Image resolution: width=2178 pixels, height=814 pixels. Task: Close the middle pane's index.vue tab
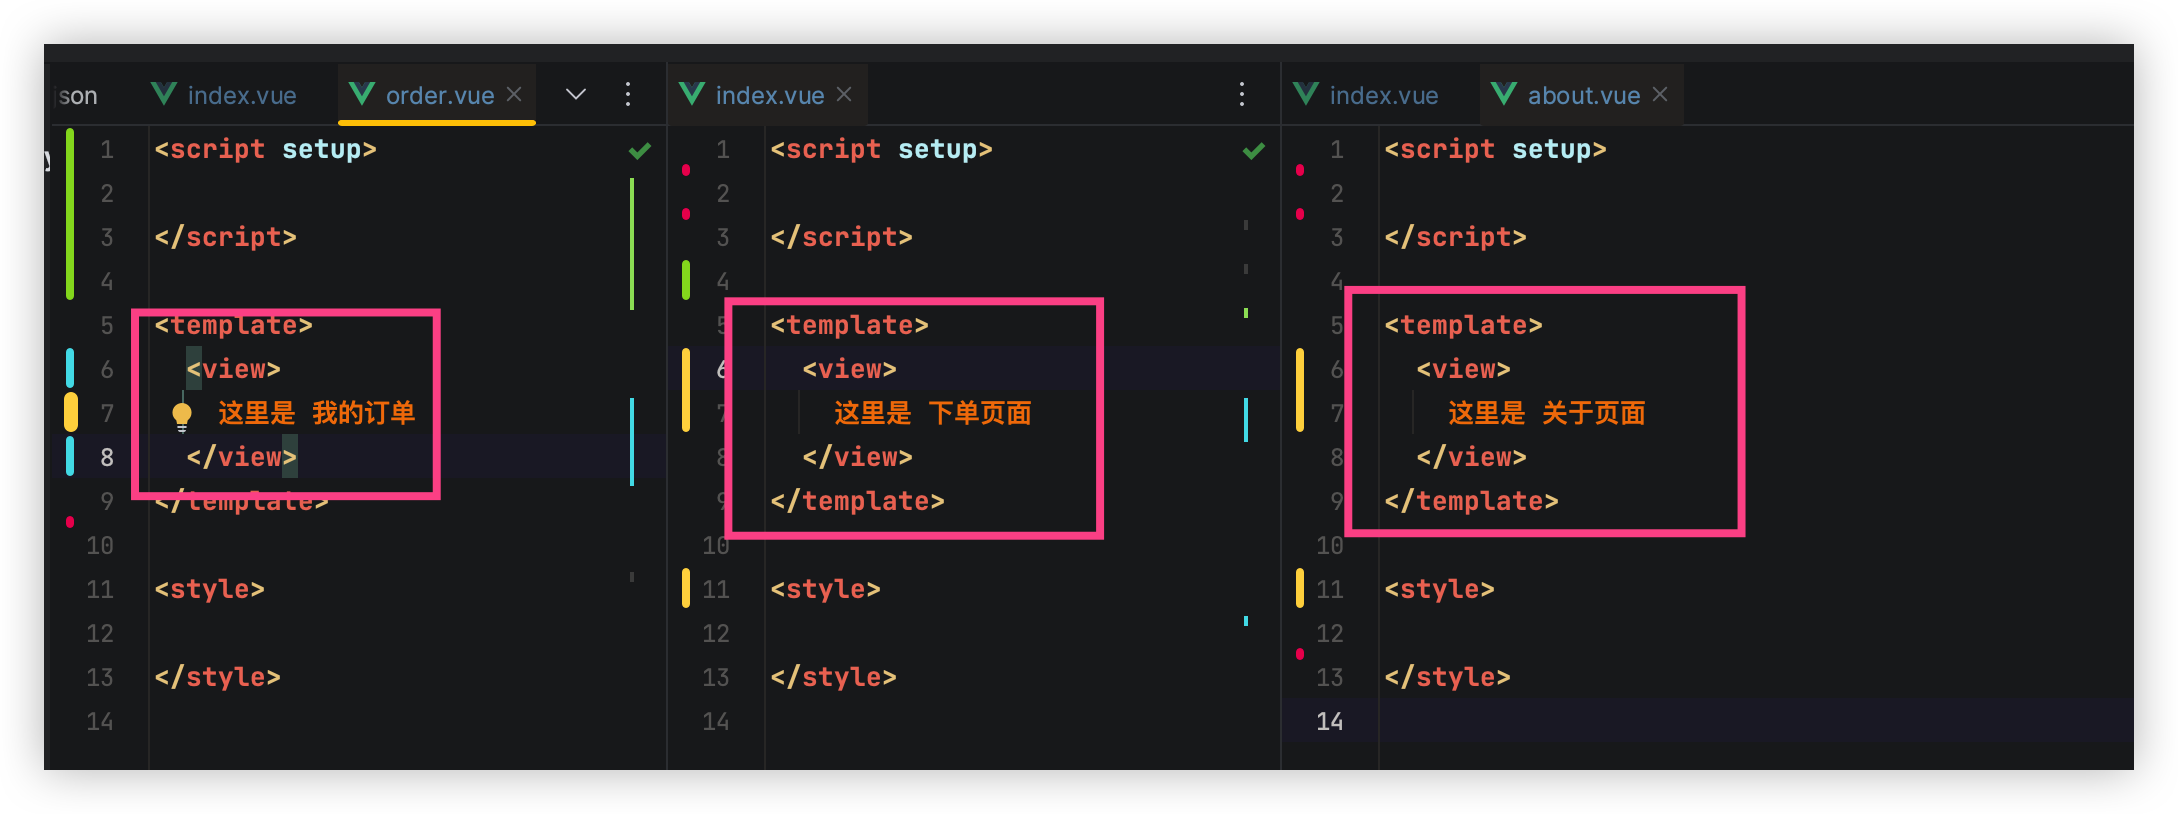844,94
